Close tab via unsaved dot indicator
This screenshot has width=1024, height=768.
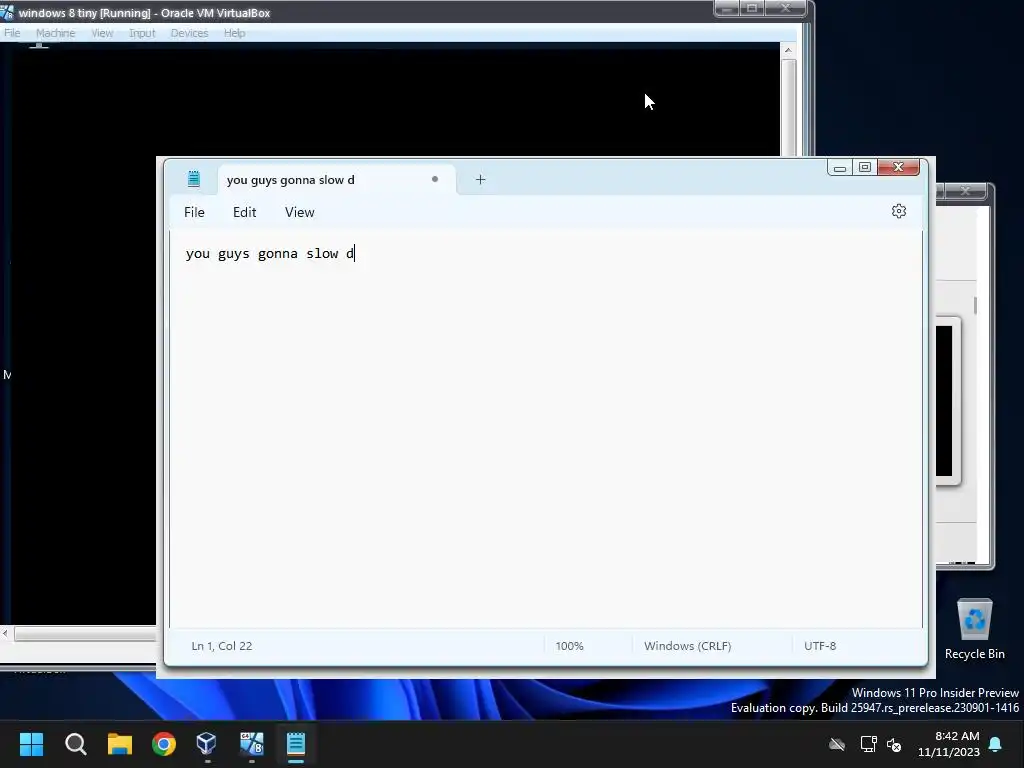[x=435, y=179]
